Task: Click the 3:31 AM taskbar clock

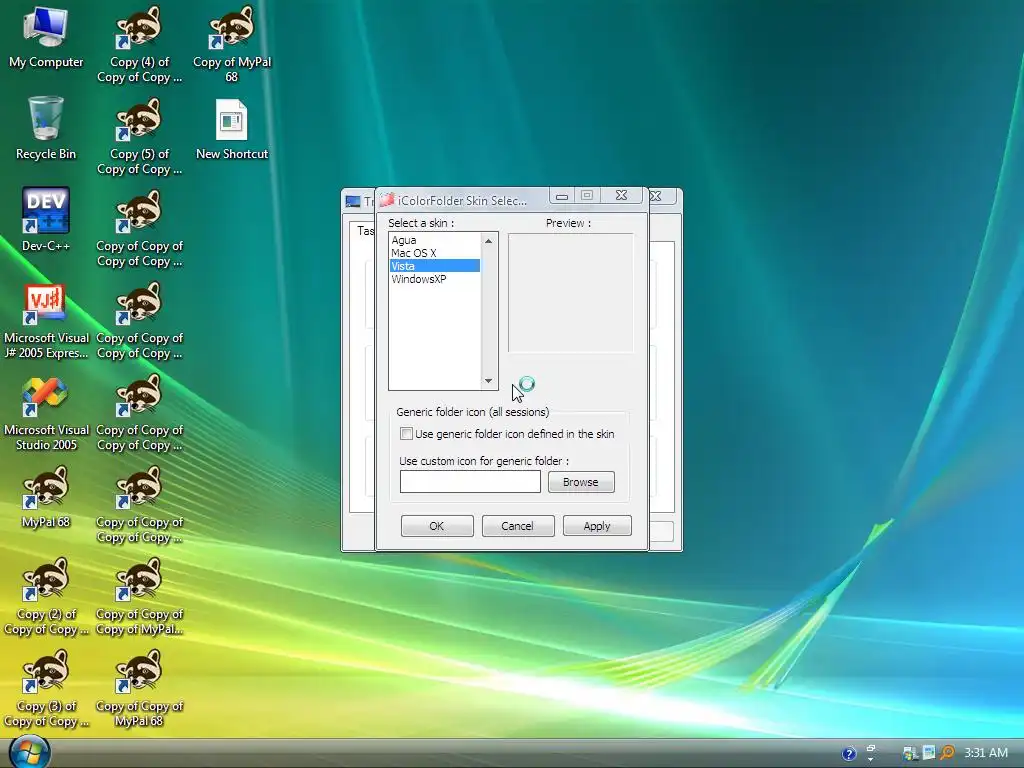Action: tap(986, 753)
